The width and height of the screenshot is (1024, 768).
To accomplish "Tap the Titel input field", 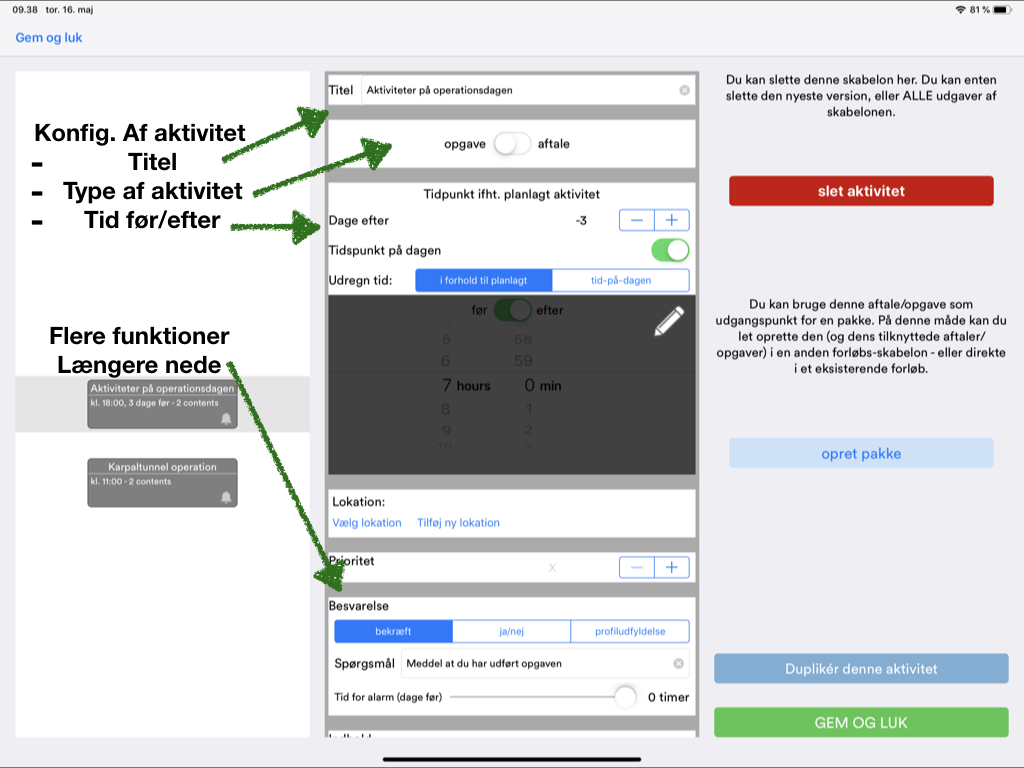I will point(528,90).
